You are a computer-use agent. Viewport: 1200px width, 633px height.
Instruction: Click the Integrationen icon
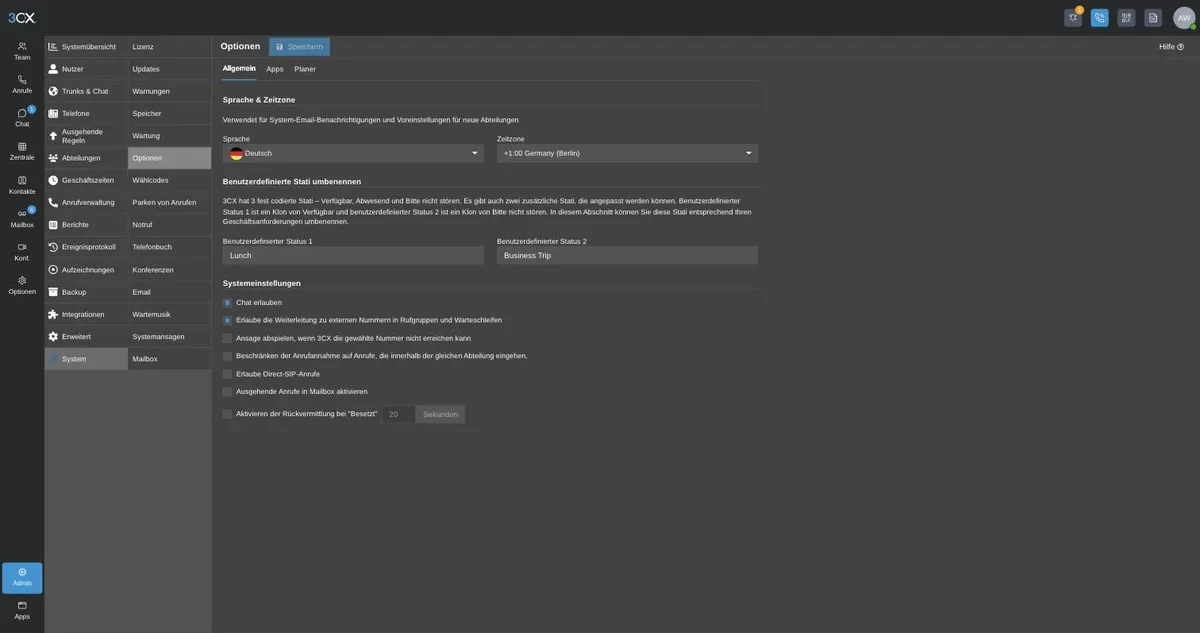[x=53, y=314]
